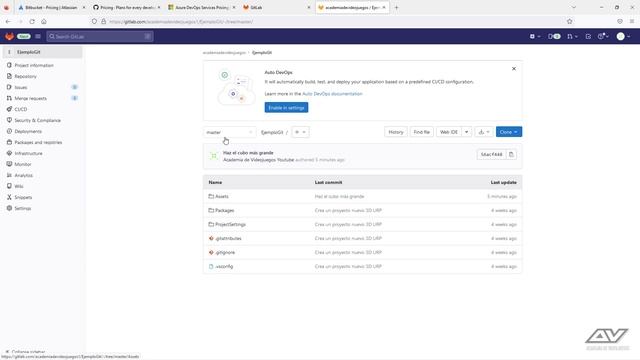Click the commit author avatar
The image size is (640, 360).
213,156
